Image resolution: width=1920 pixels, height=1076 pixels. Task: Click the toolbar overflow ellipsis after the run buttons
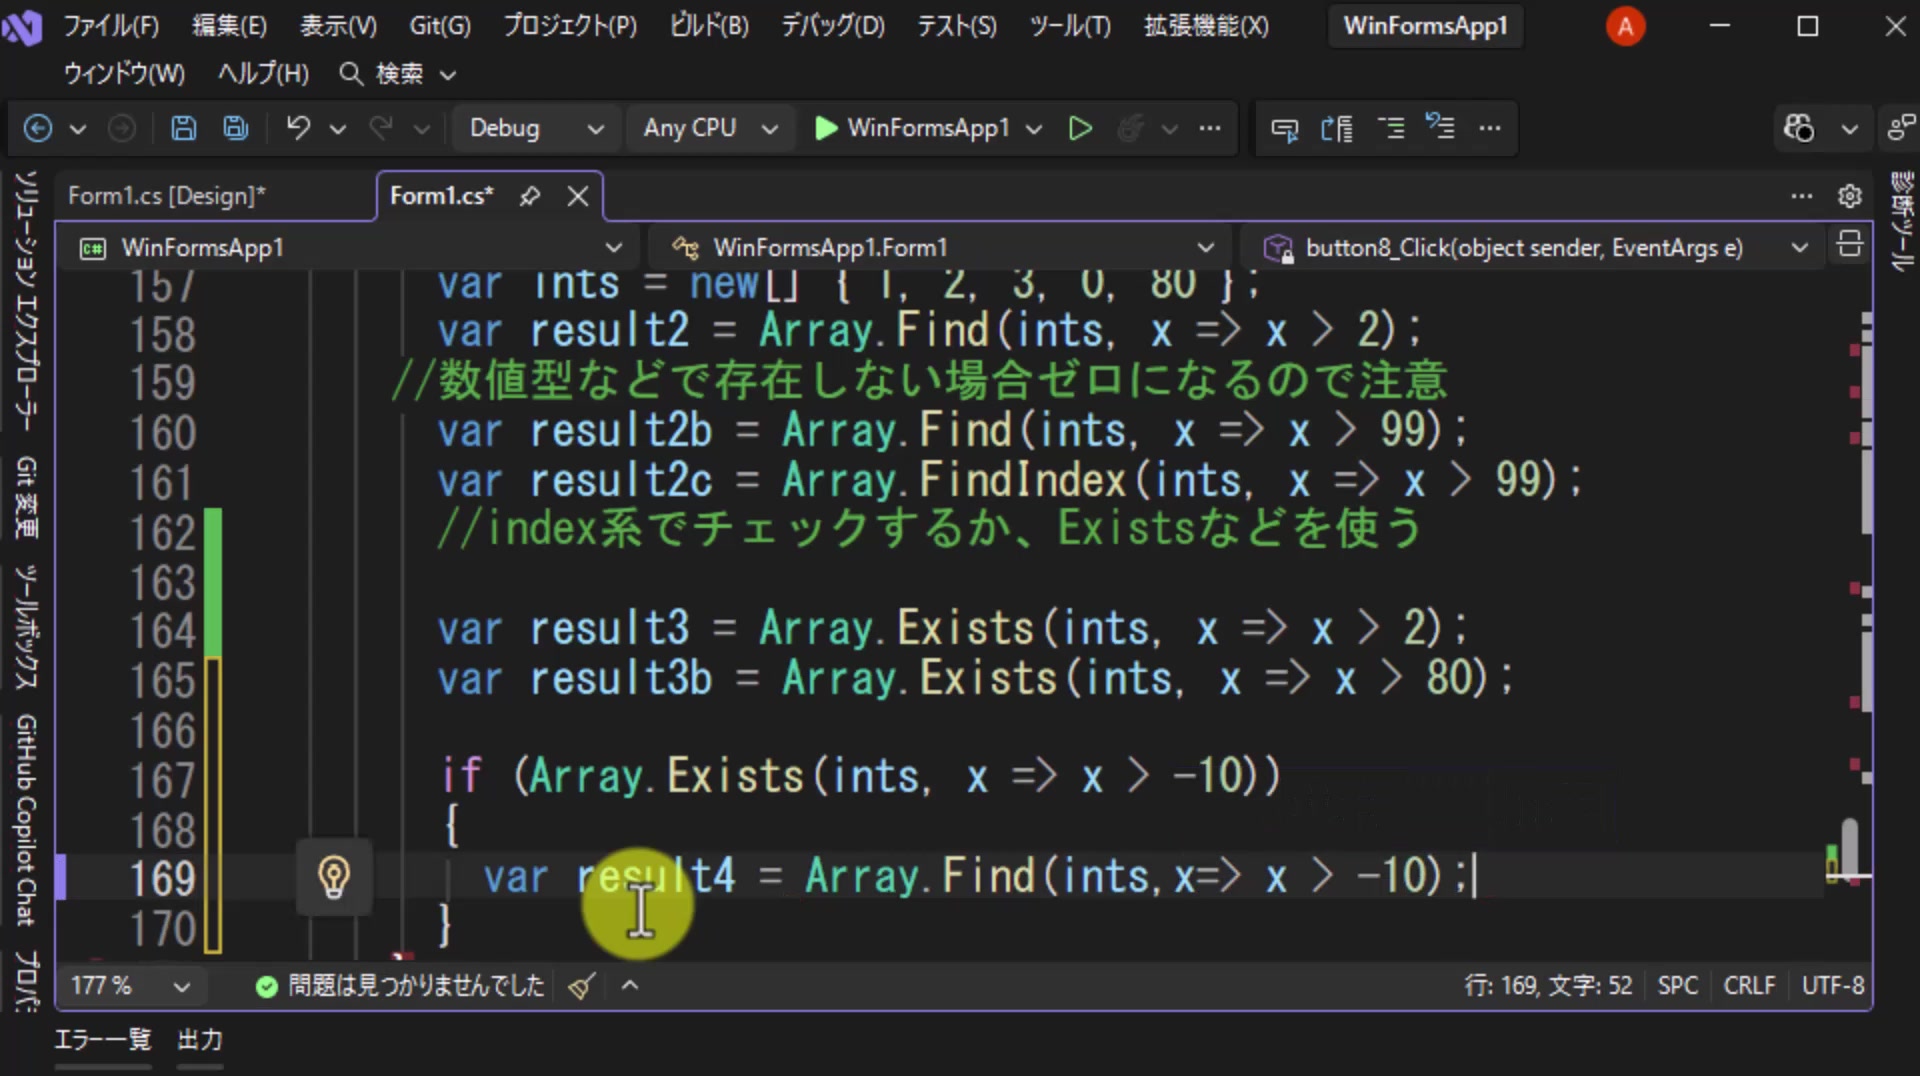[1210, 128]
